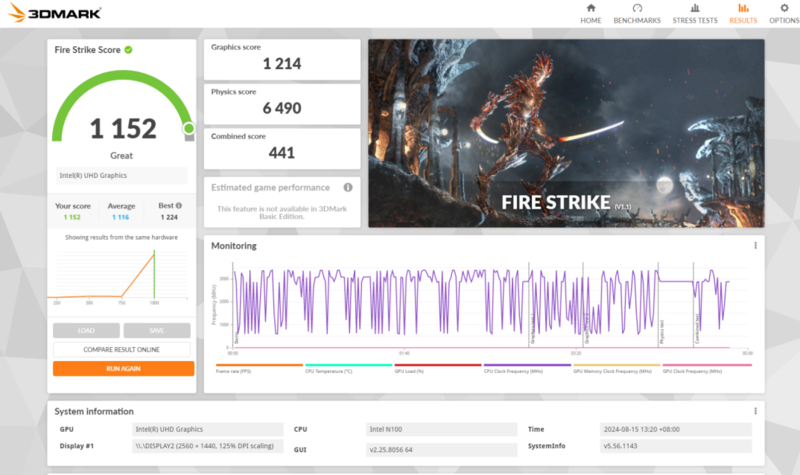The height and width of the screenshot is (475, 800).
Task: Click Compare Result Online
Action: (x=122, y=350)
